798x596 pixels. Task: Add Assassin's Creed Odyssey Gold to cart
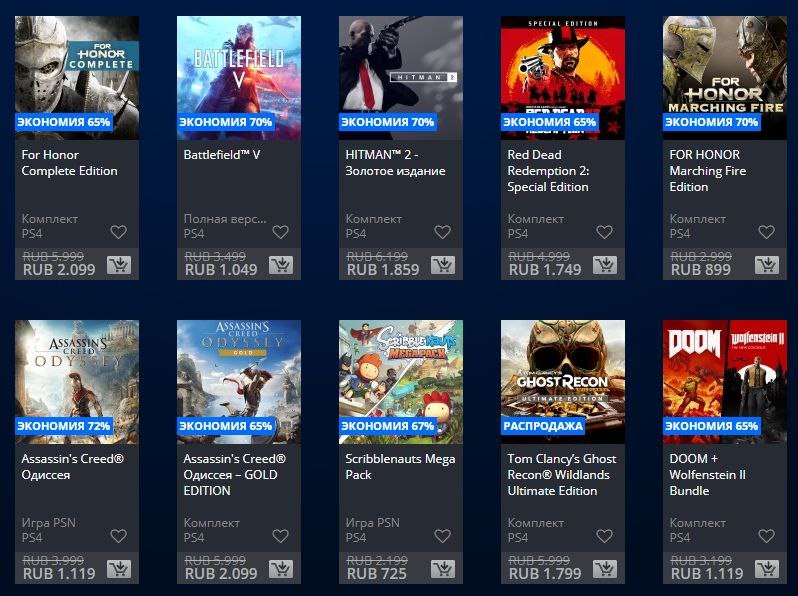tap(280, 569)
